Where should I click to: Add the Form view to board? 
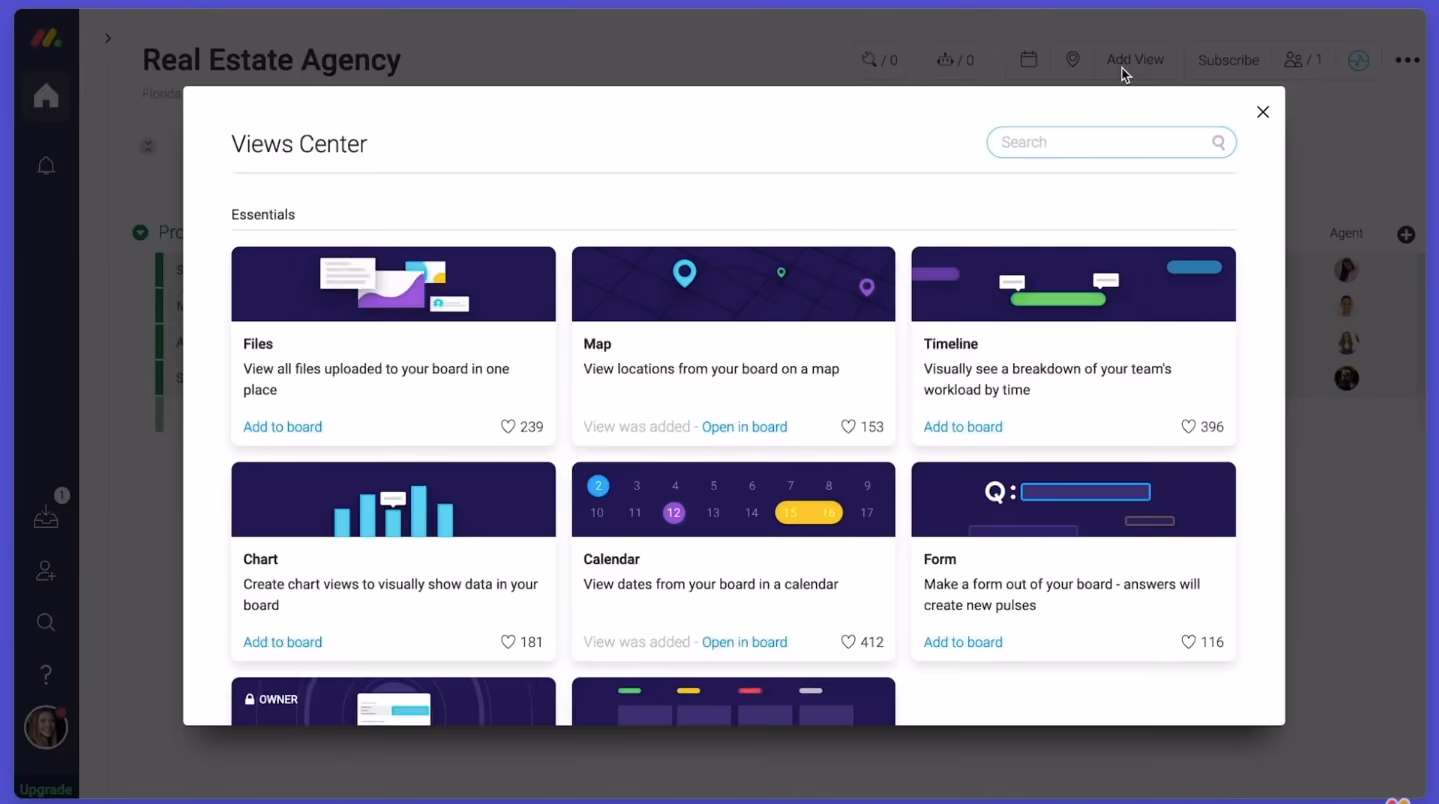963,642
